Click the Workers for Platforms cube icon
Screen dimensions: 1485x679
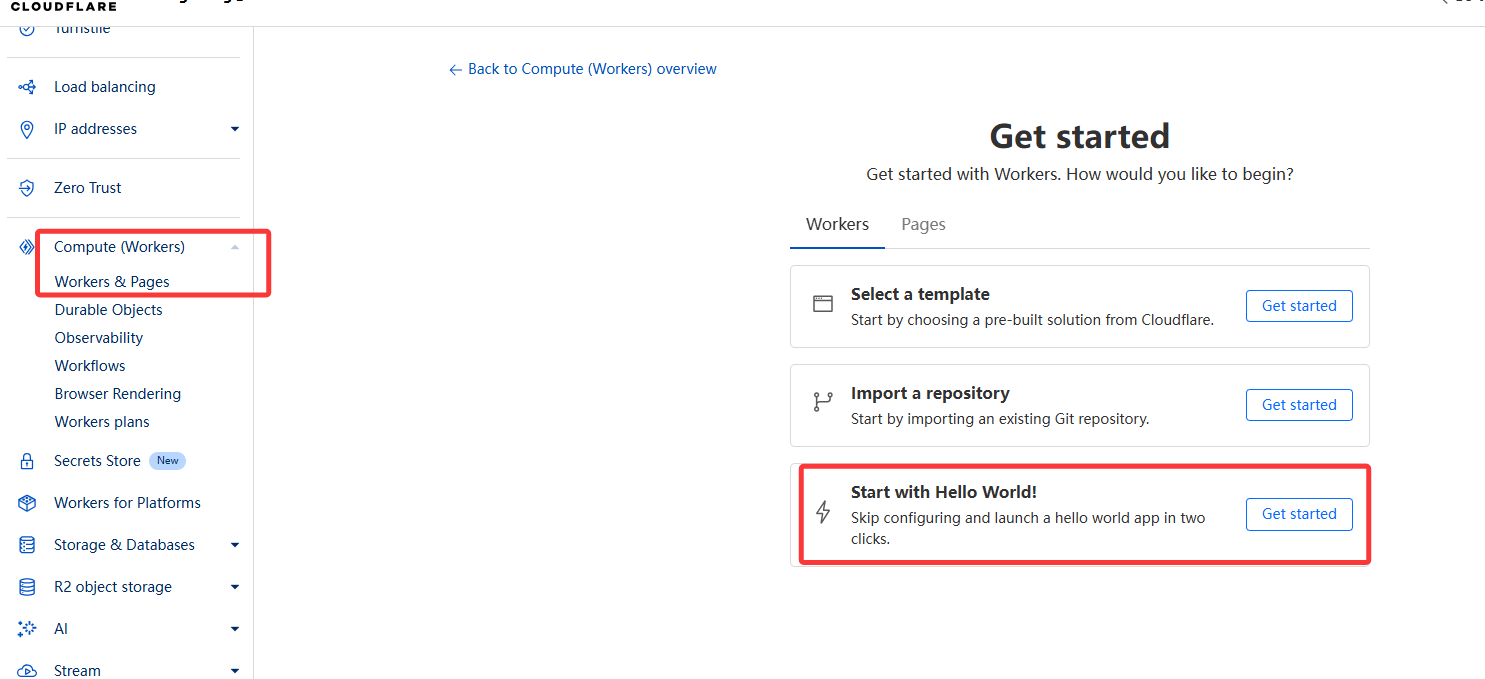[x=27, y=503]
